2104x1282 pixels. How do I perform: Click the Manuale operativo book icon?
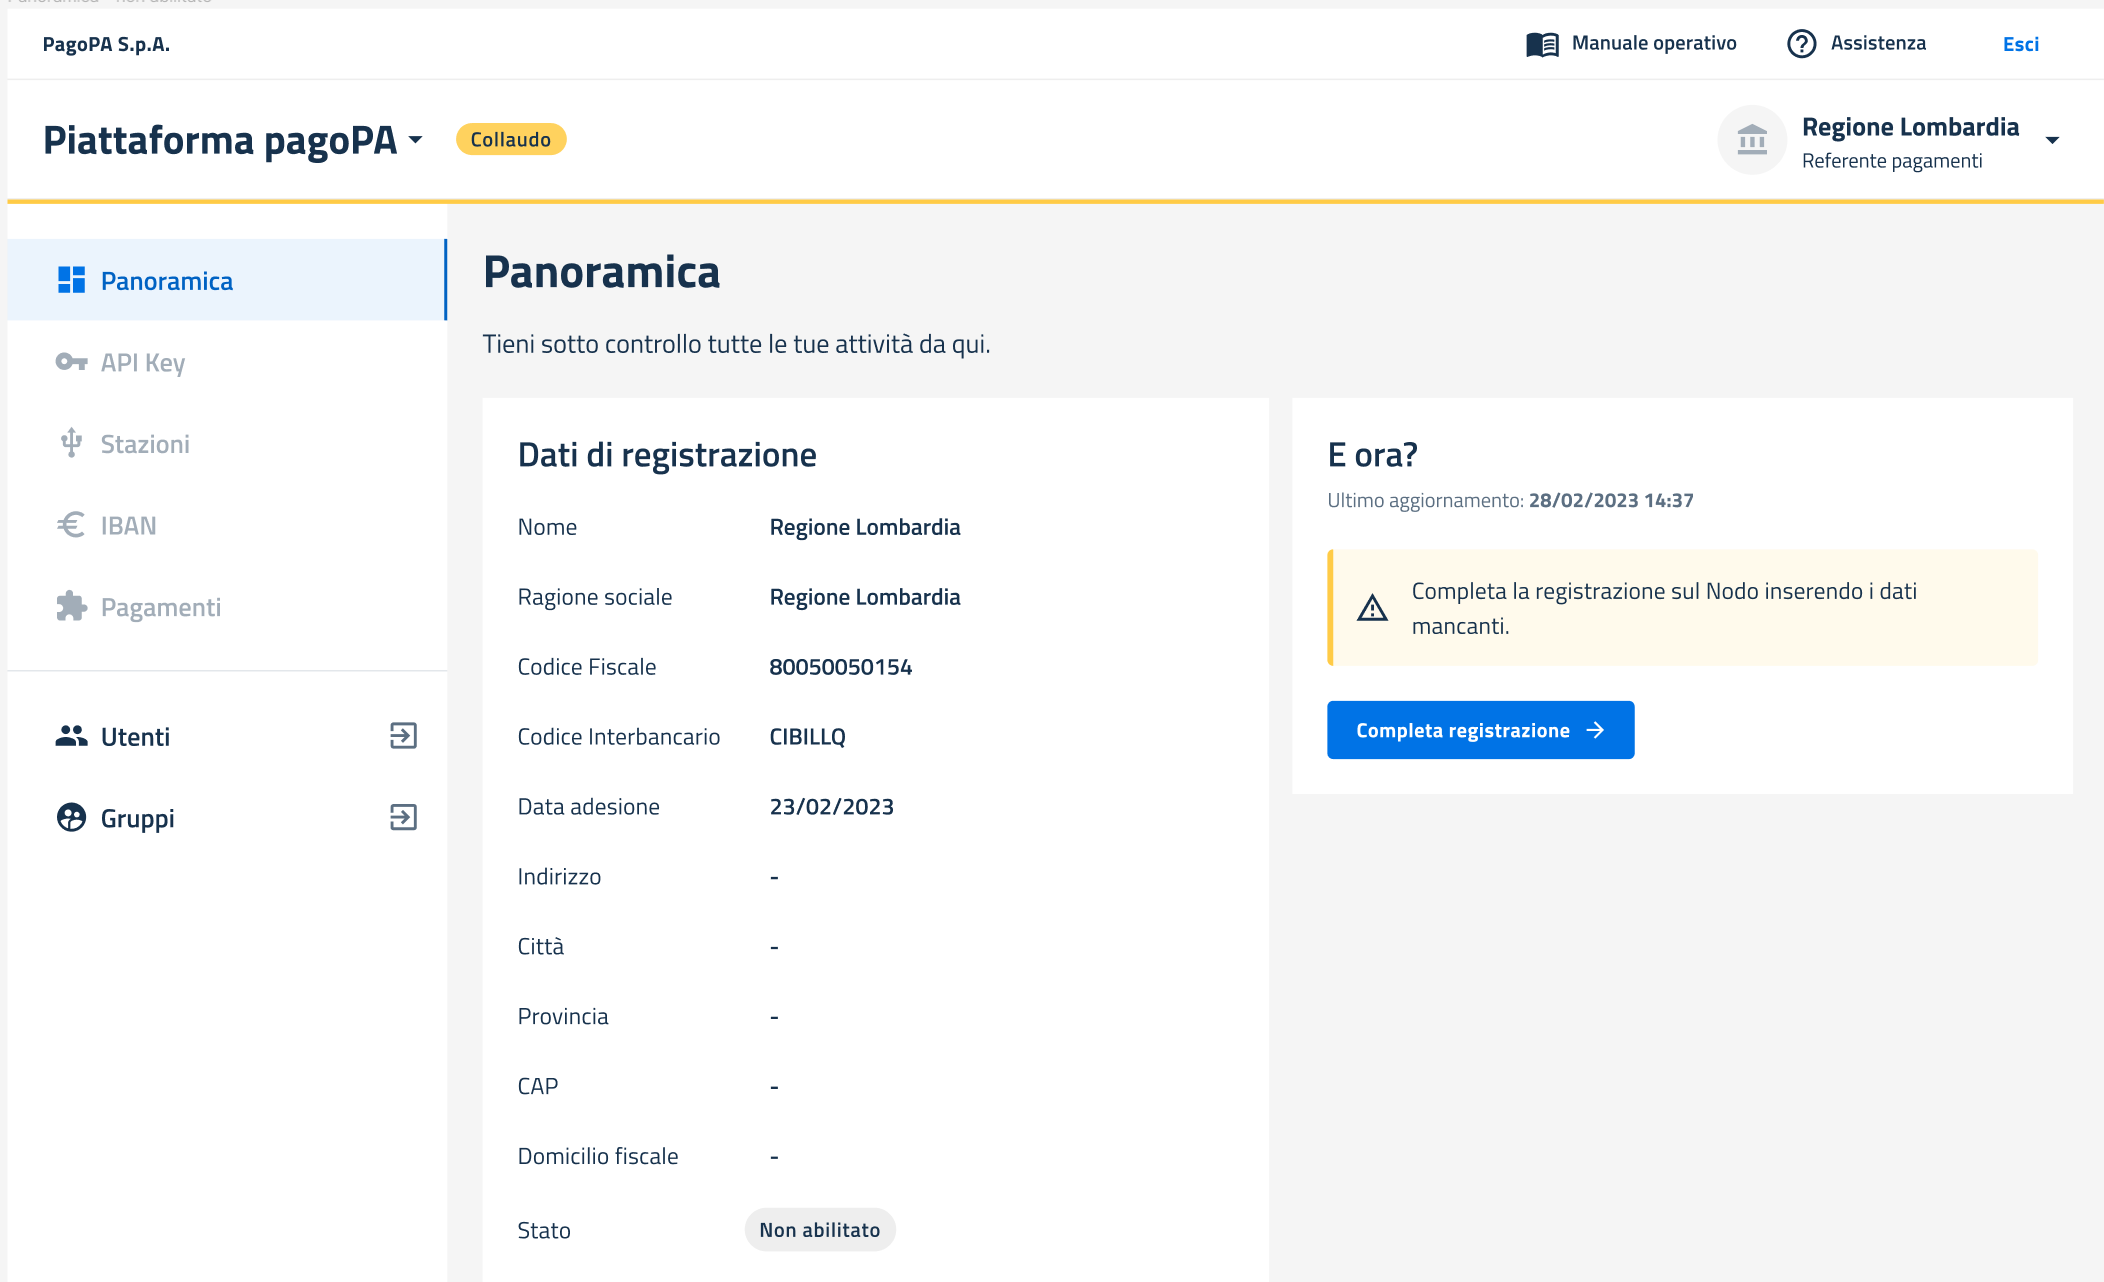coord(1542,44)
